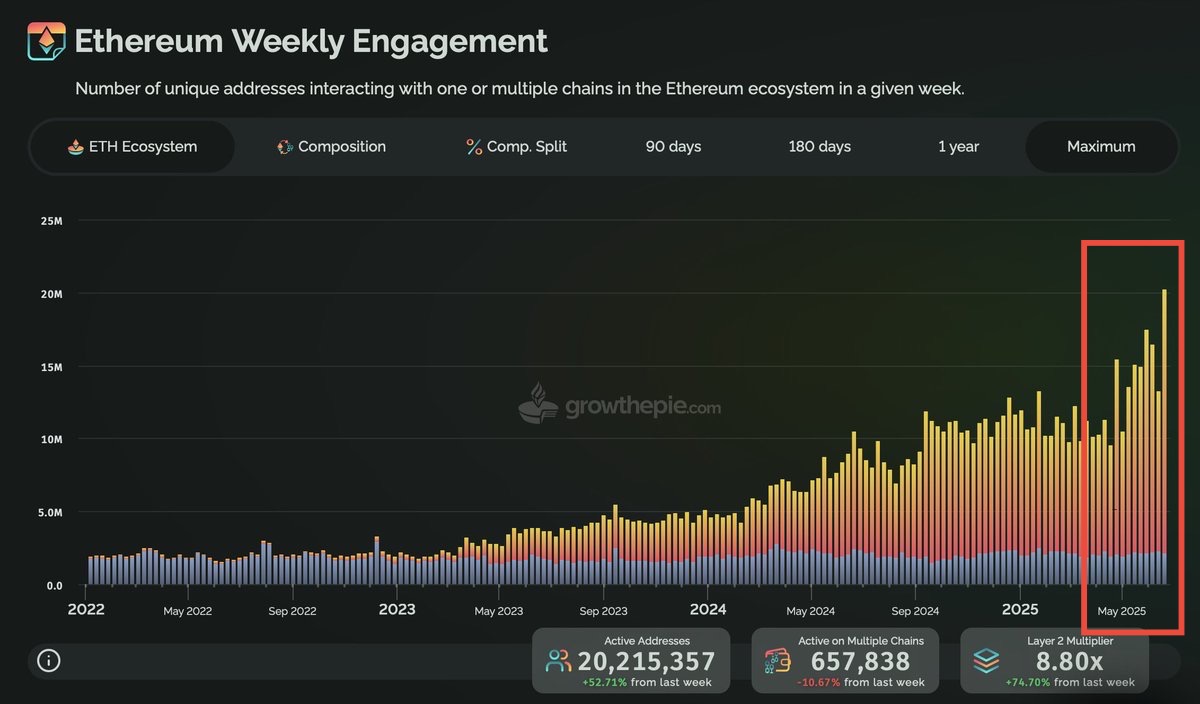Image resolution: width=1200 pixels, height=704 pixels.
Task: Set timeframe to 1 year
Action: (958, 147)
